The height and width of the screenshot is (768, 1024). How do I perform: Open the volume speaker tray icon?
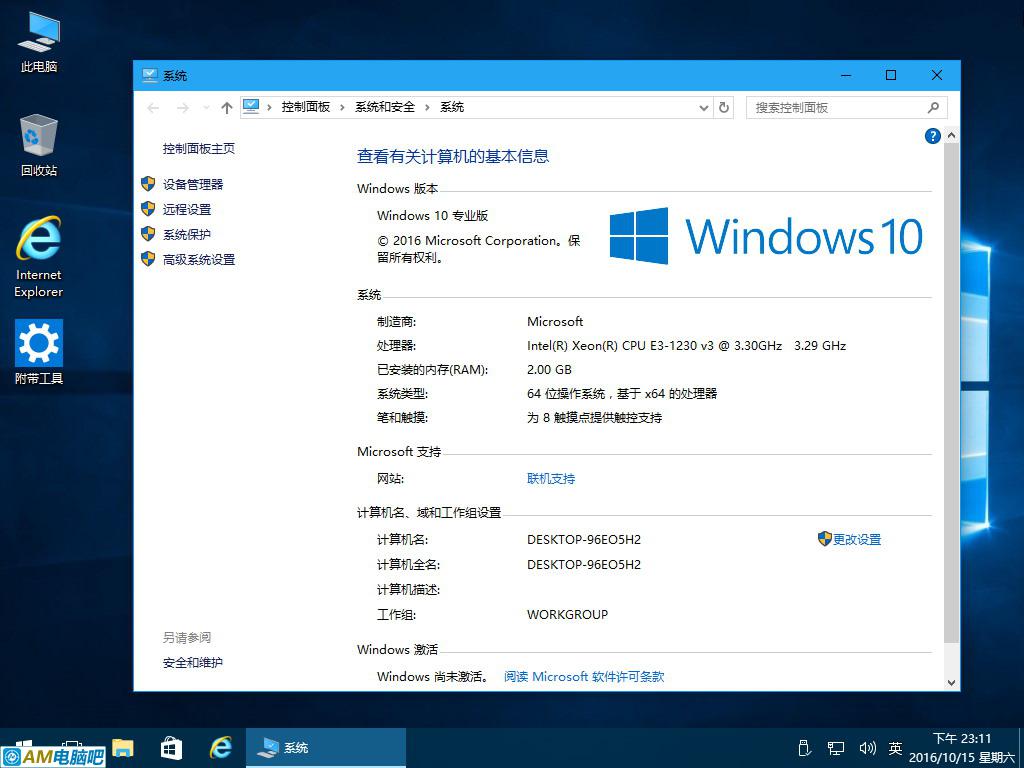(867, 748)
